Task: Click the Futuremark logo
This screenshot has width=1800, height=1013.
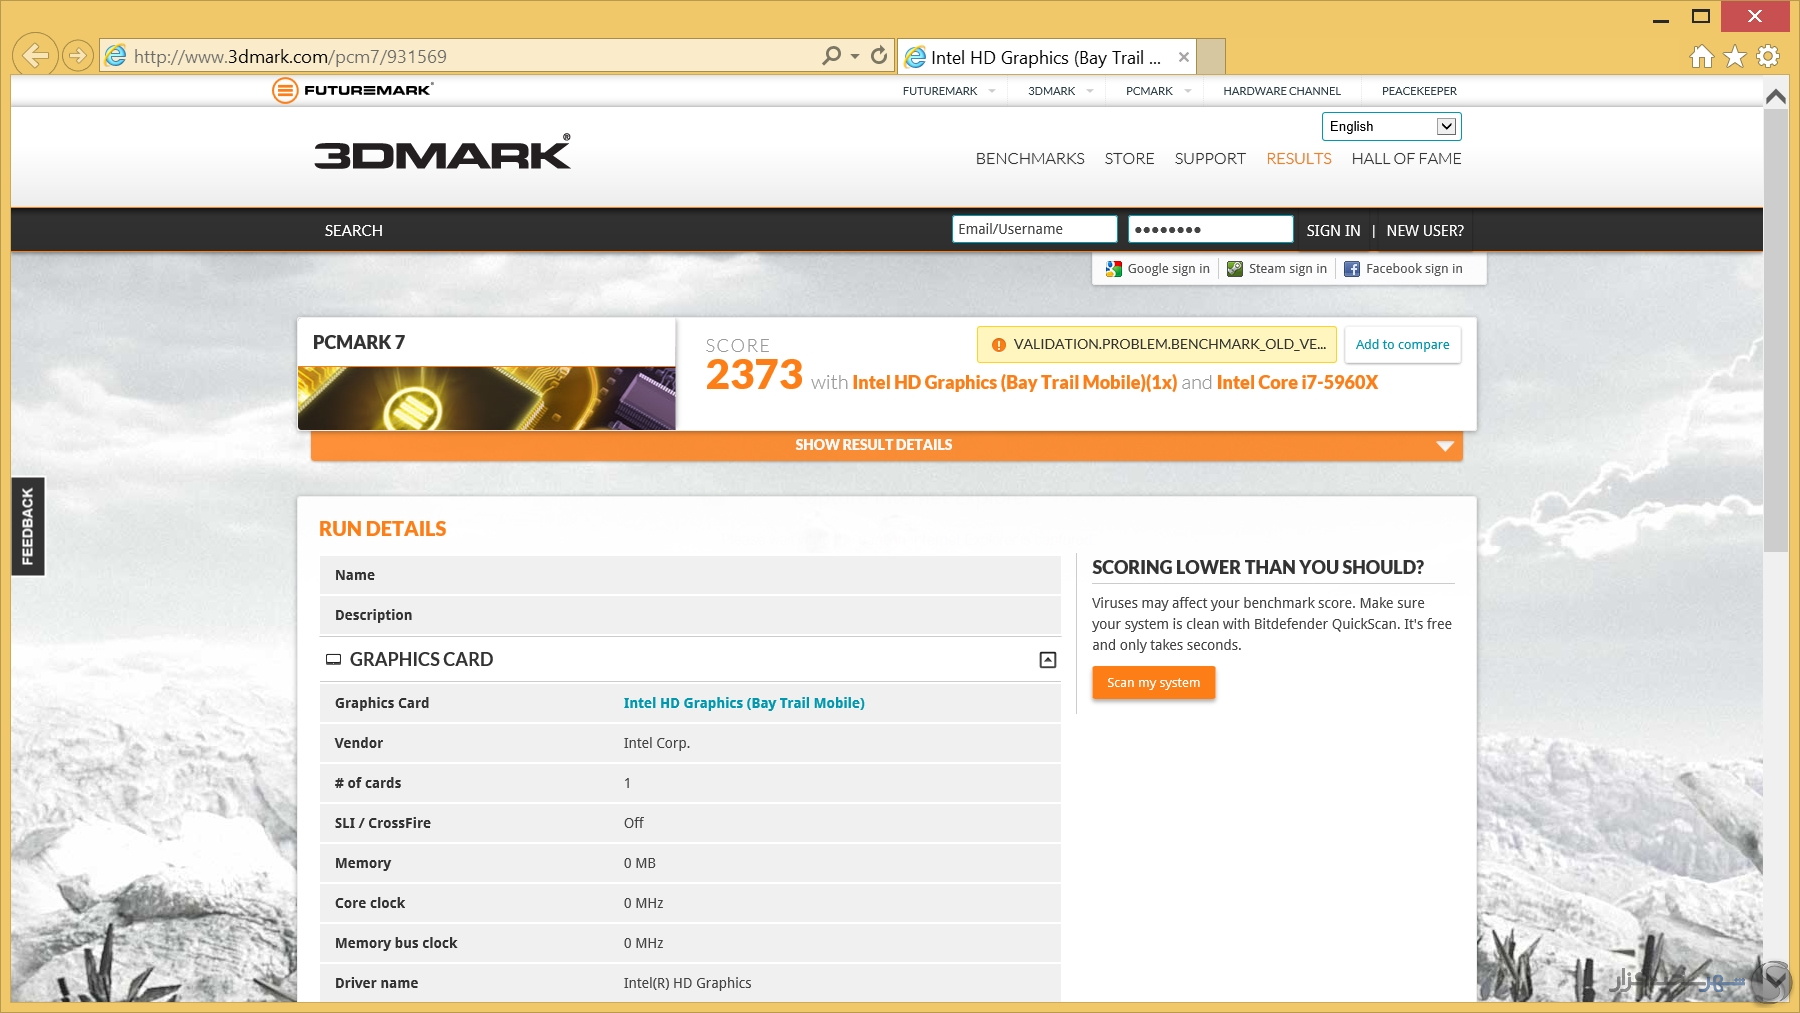Action: [x=352, y=90]
